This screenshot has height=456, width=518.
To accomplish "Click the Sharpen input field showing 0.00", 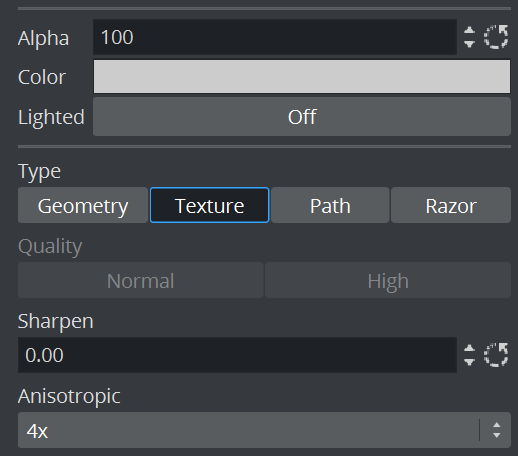I will coord(237,355).
